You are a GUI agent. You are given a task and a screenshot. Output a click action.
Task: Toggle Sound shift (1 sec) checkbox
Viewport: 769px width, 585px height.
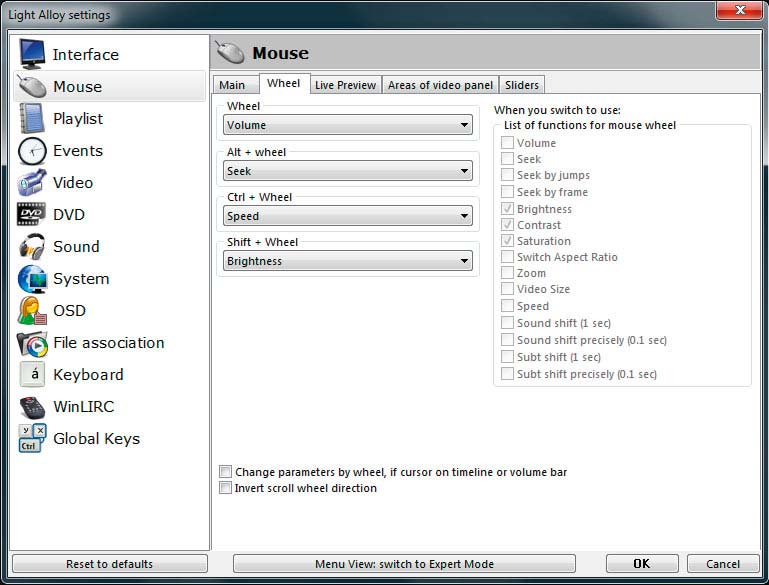507,323
